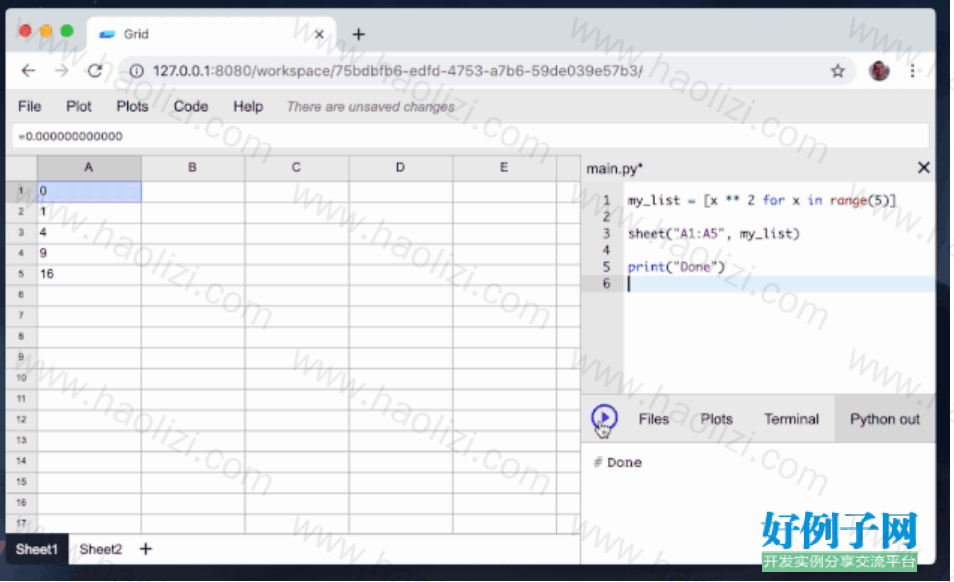The image size is (954, 582).
Task: Select row 5 header
Action: click(x=21, y=274)
